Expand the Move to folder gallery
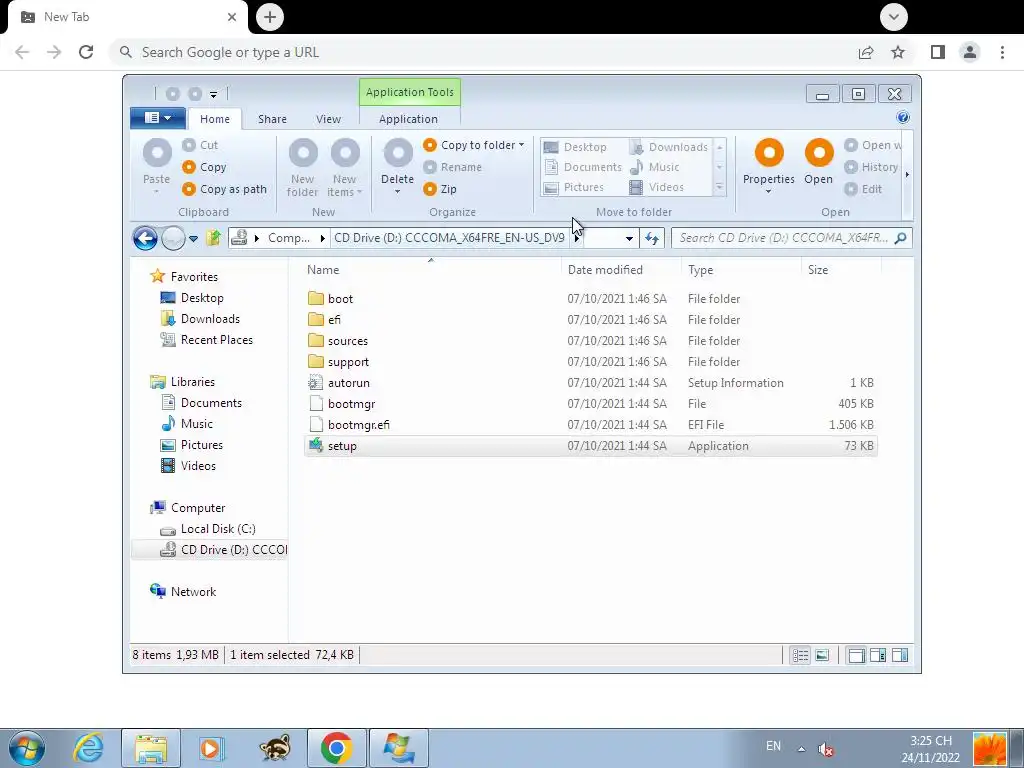 click(720, 187)
